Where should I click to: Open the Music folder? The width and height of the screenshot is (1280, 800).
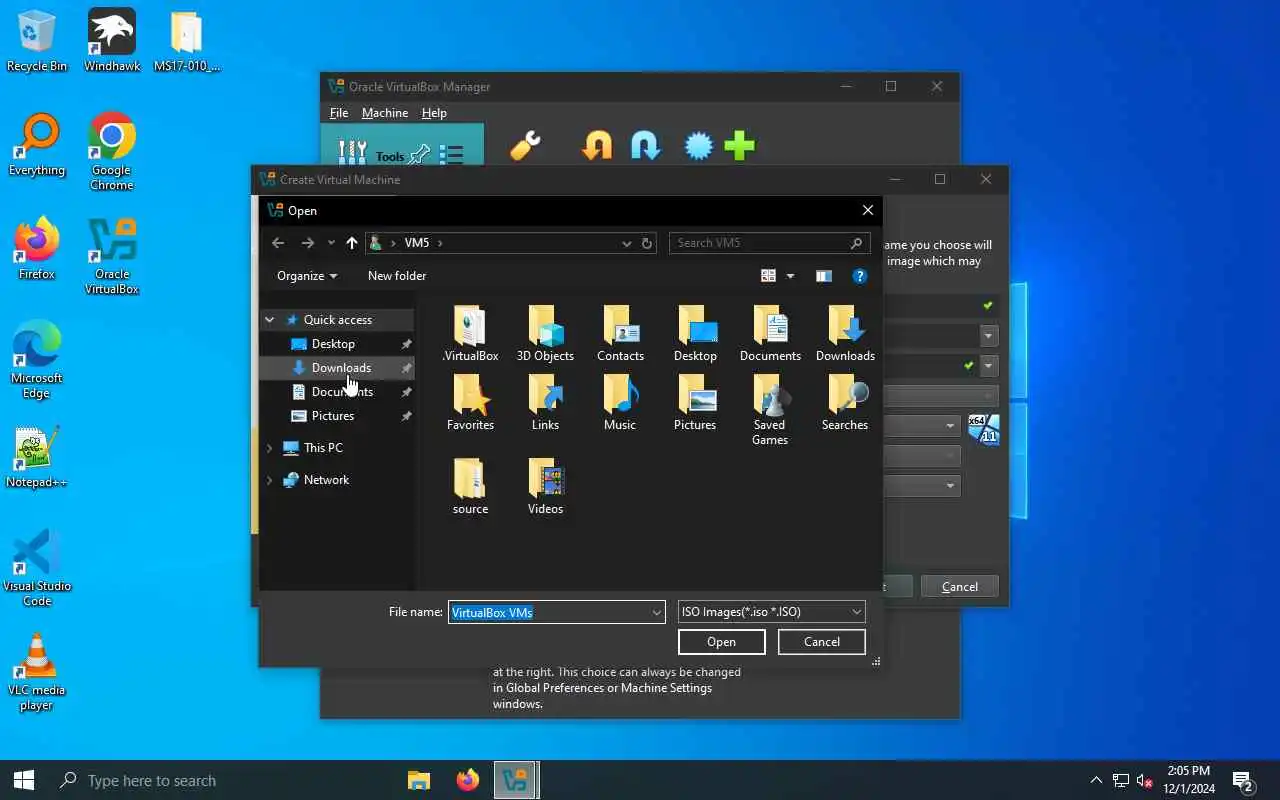click(620, 403)
